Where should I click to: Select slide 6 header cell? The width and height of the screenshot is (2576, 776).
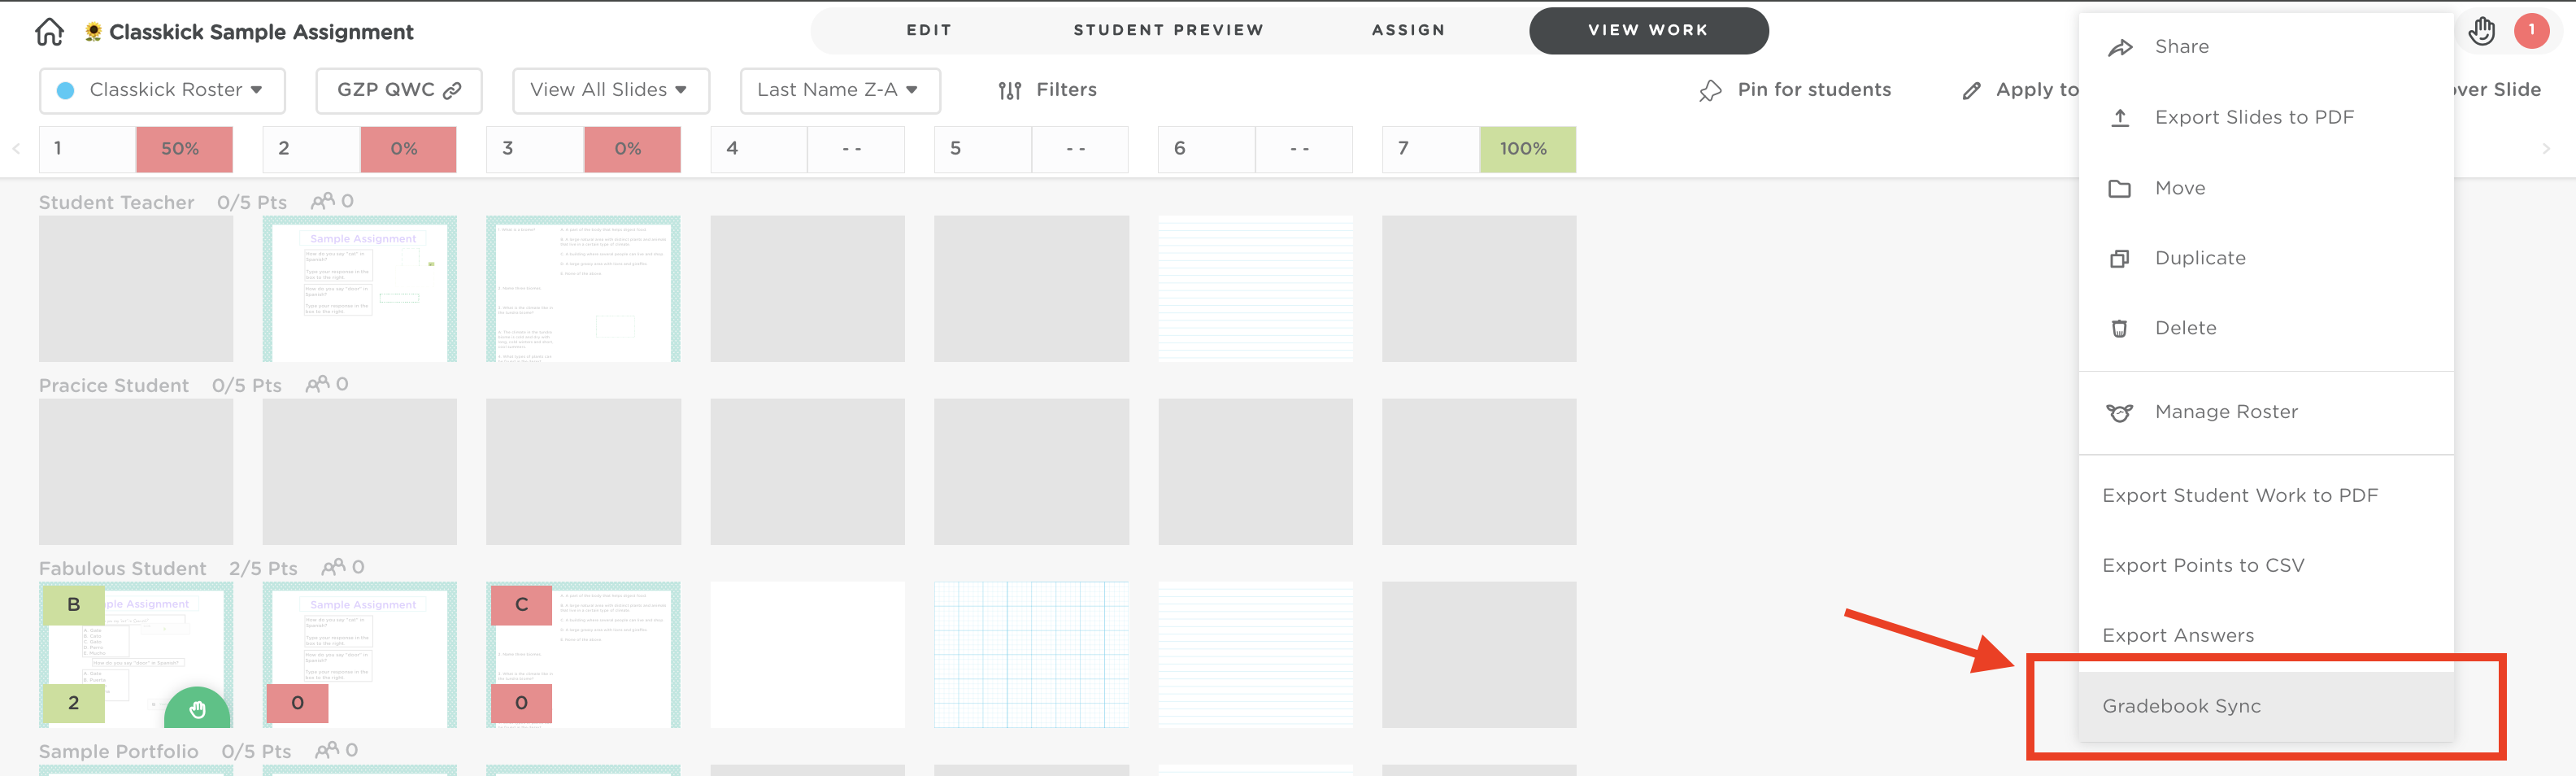point(1256,149)
